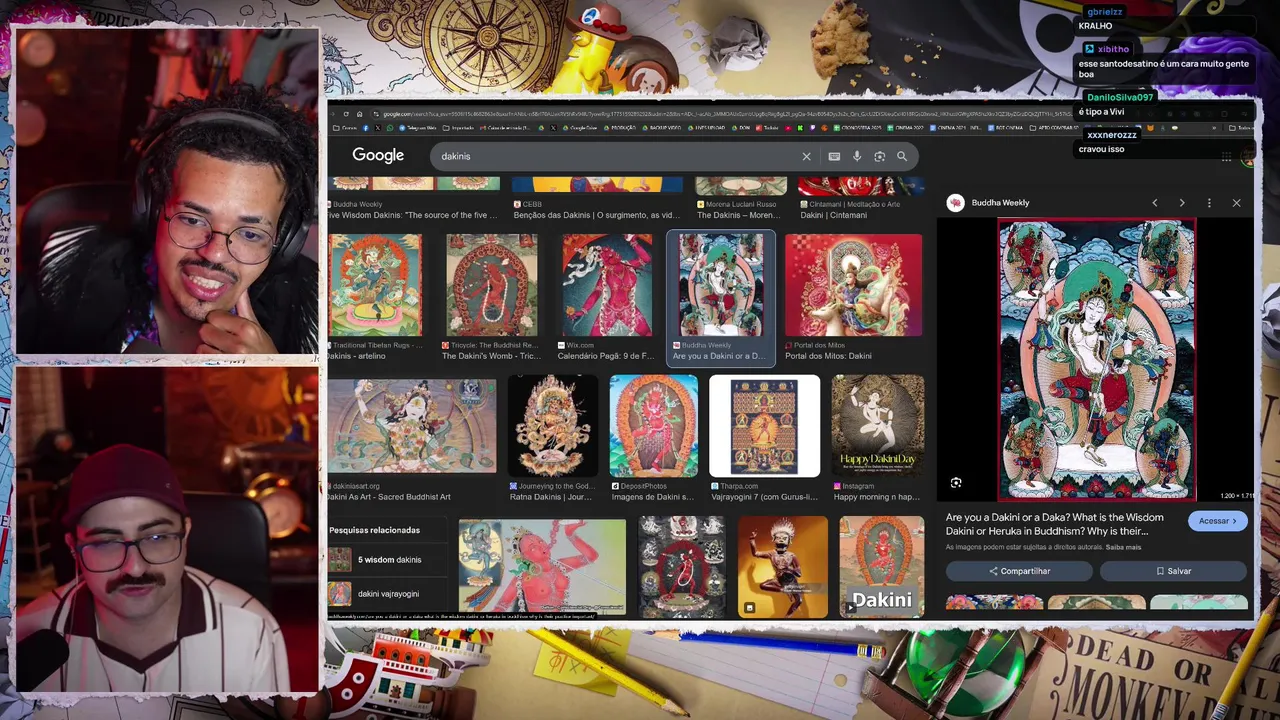This screenshot has height=720, width=1280.
Task: Start voice search with the microphone icon
Action: 857,156
